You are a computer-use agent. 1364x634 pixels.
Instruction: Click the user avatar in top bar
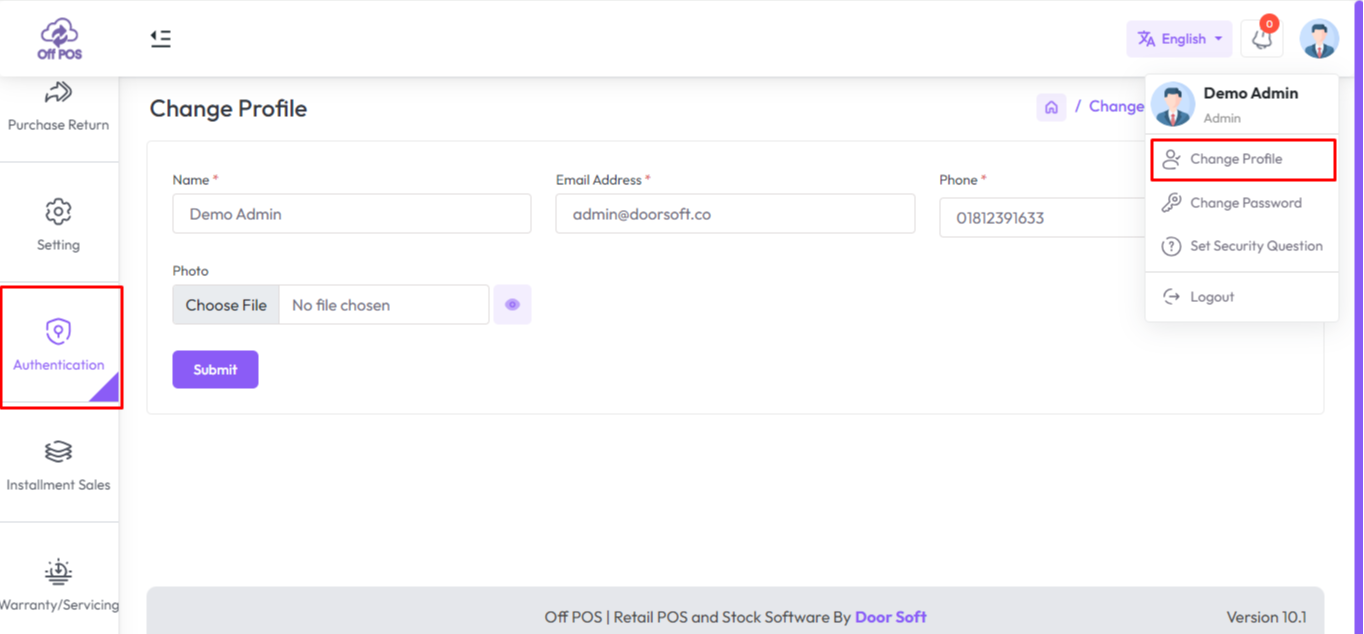click(x=1318, y=39)
